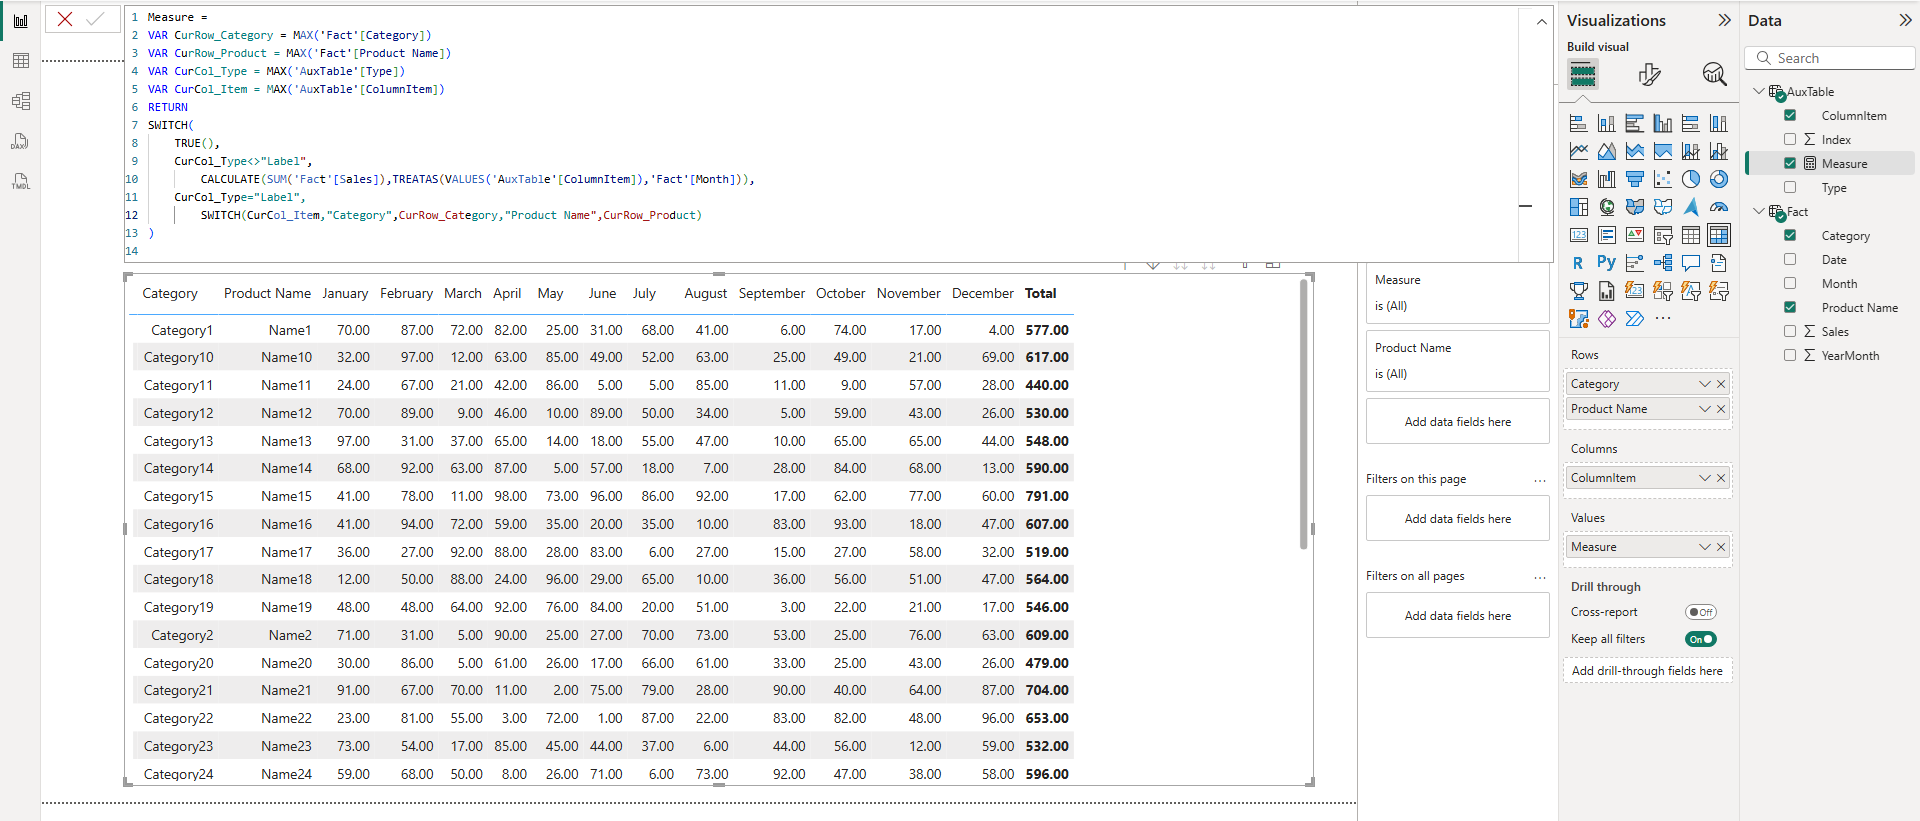Open Report view in left sidebar

20,21
